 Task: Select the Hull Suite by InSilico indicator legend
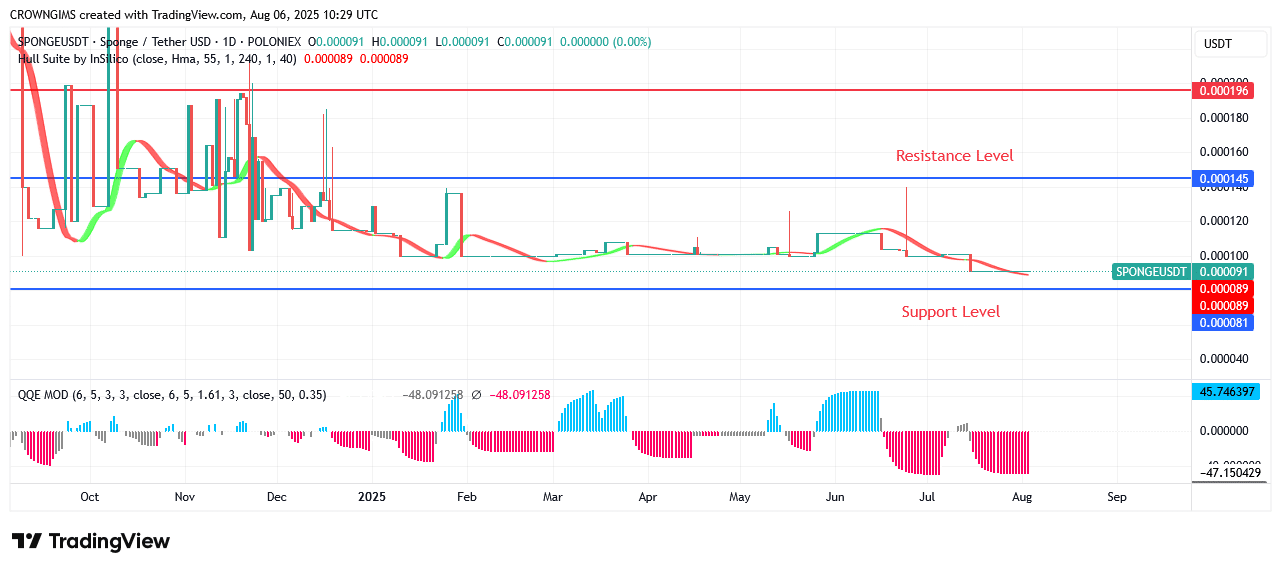[x=157, y=59]
